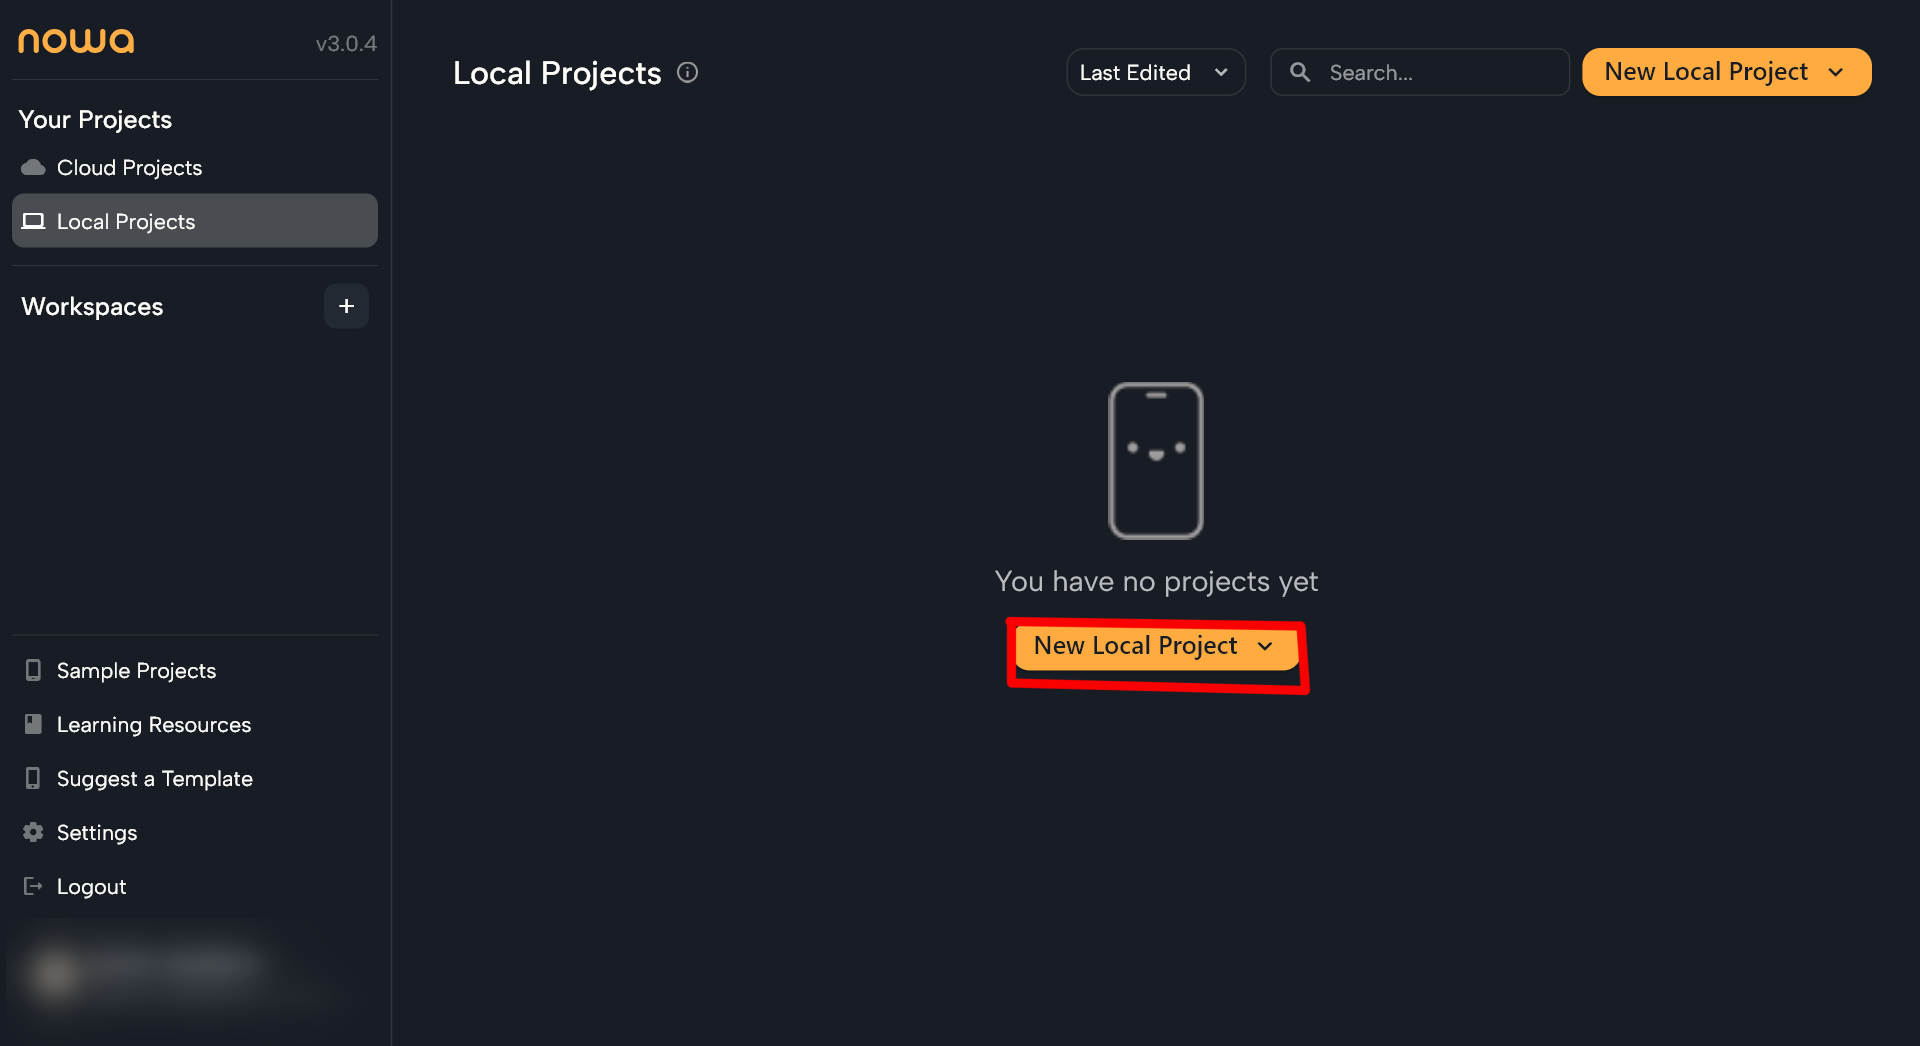Click the laptop icon for Local Projects
Screen dimensions: 1920x1046
pos(33,221)
